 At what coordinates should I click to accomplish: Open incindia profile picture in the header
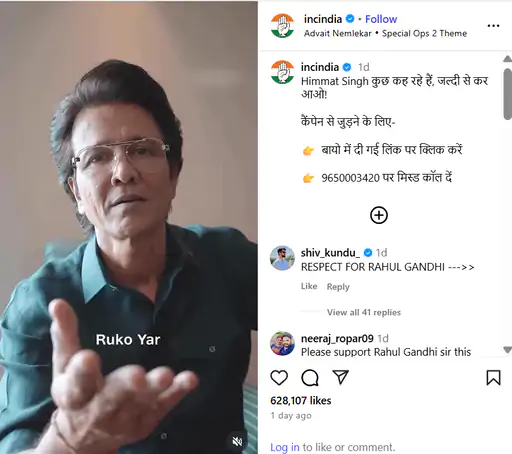coord(282,25)
